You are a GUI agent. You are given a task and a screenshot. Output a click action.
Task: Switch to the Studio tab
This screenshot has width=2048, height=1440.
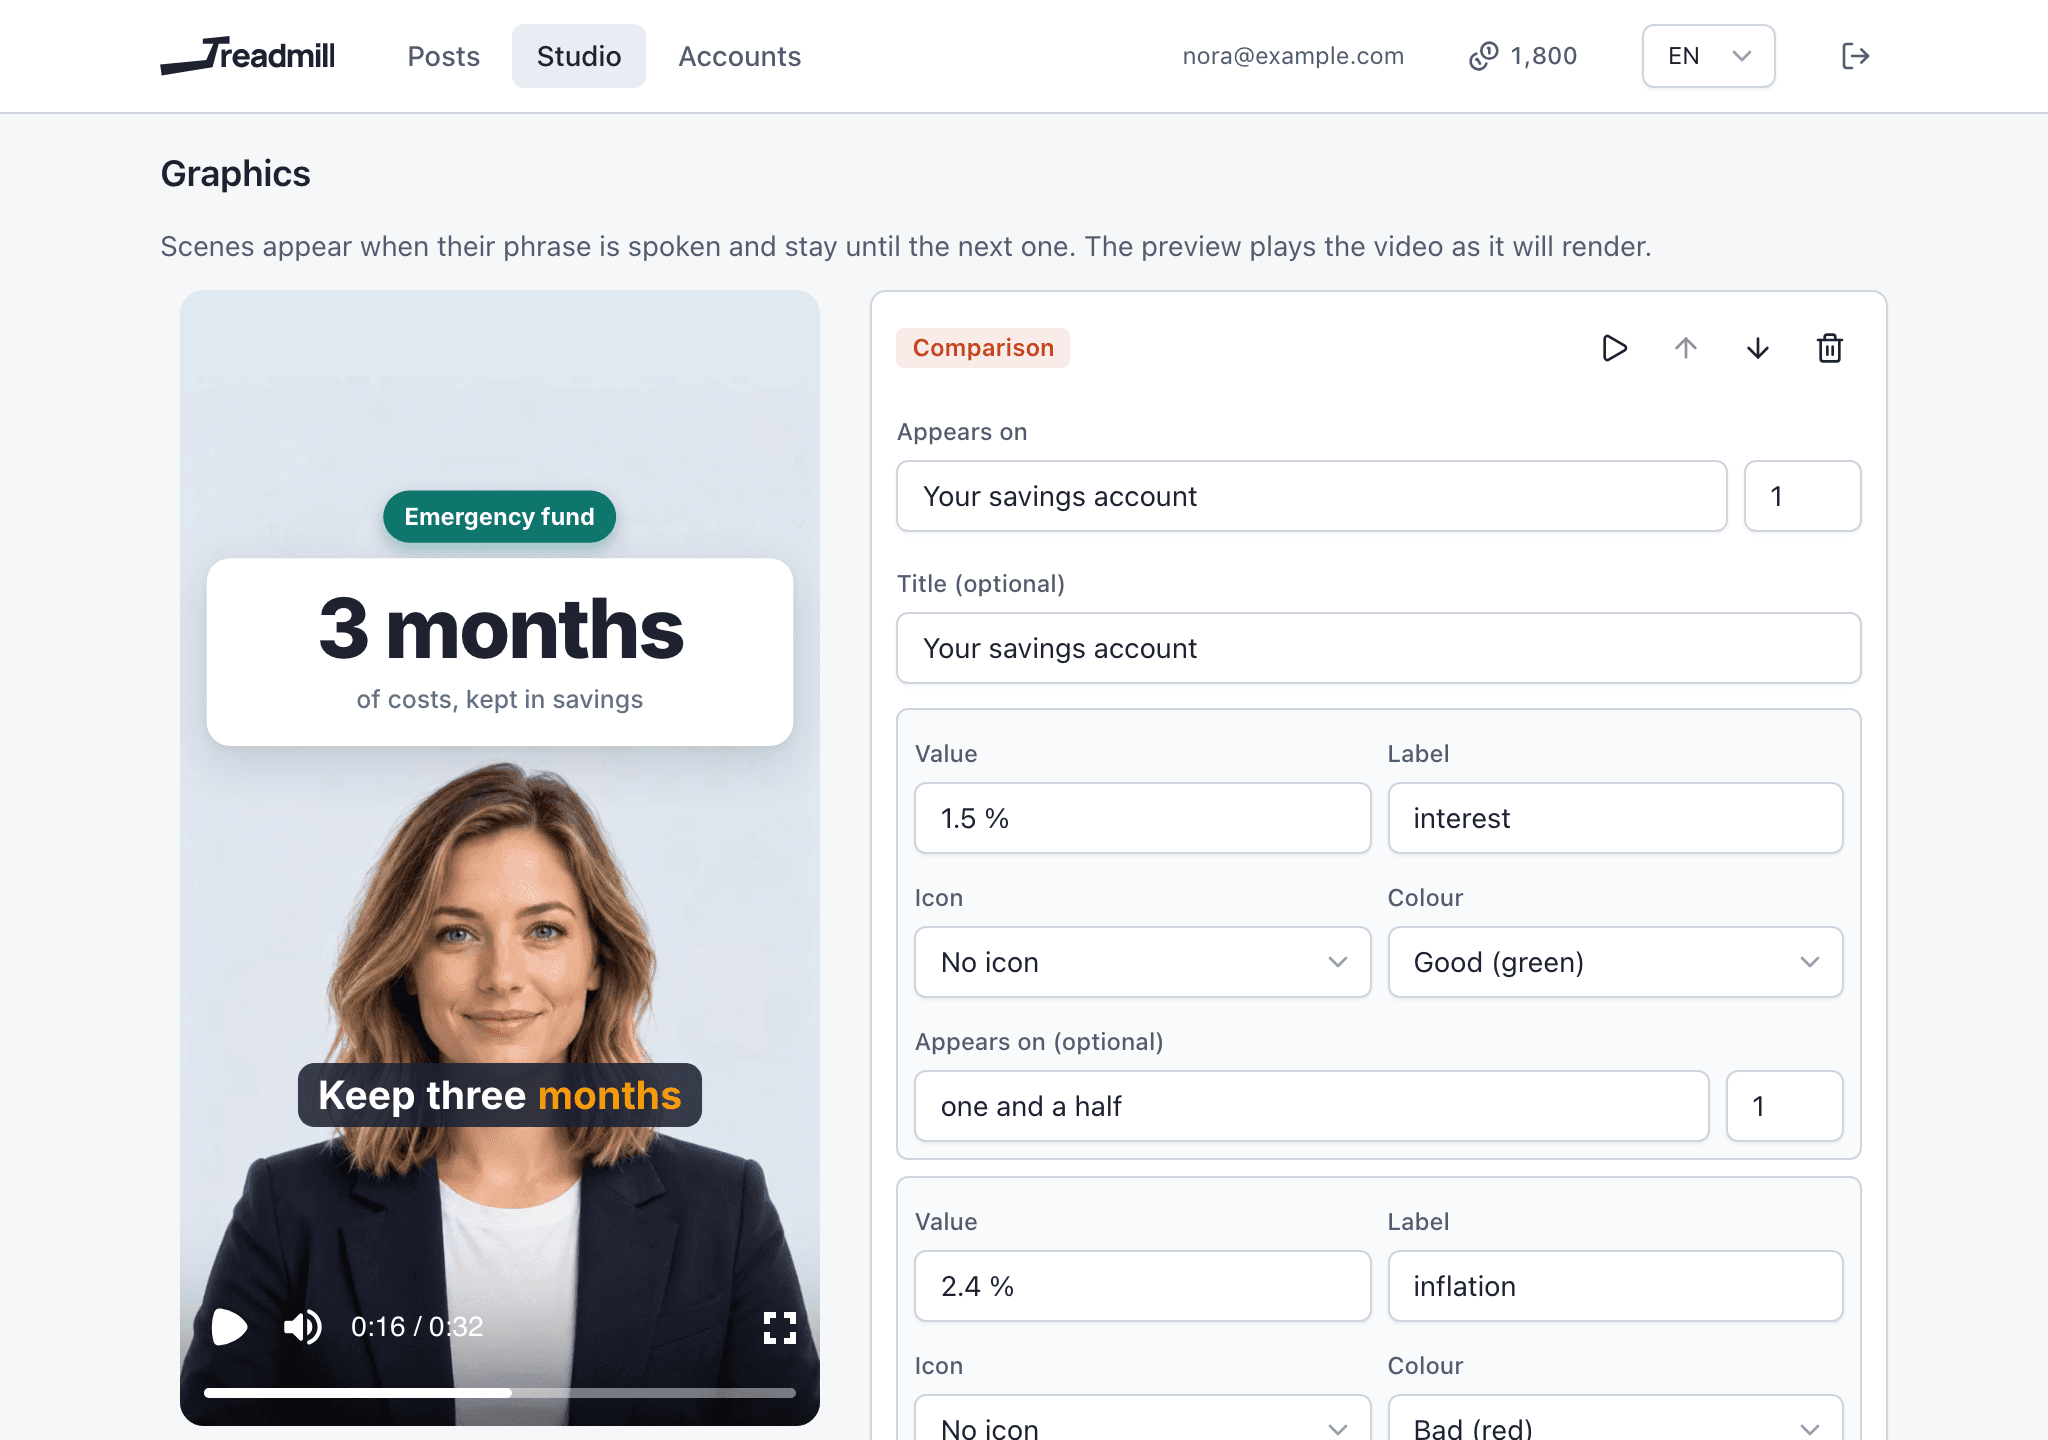tap(579, 56)
